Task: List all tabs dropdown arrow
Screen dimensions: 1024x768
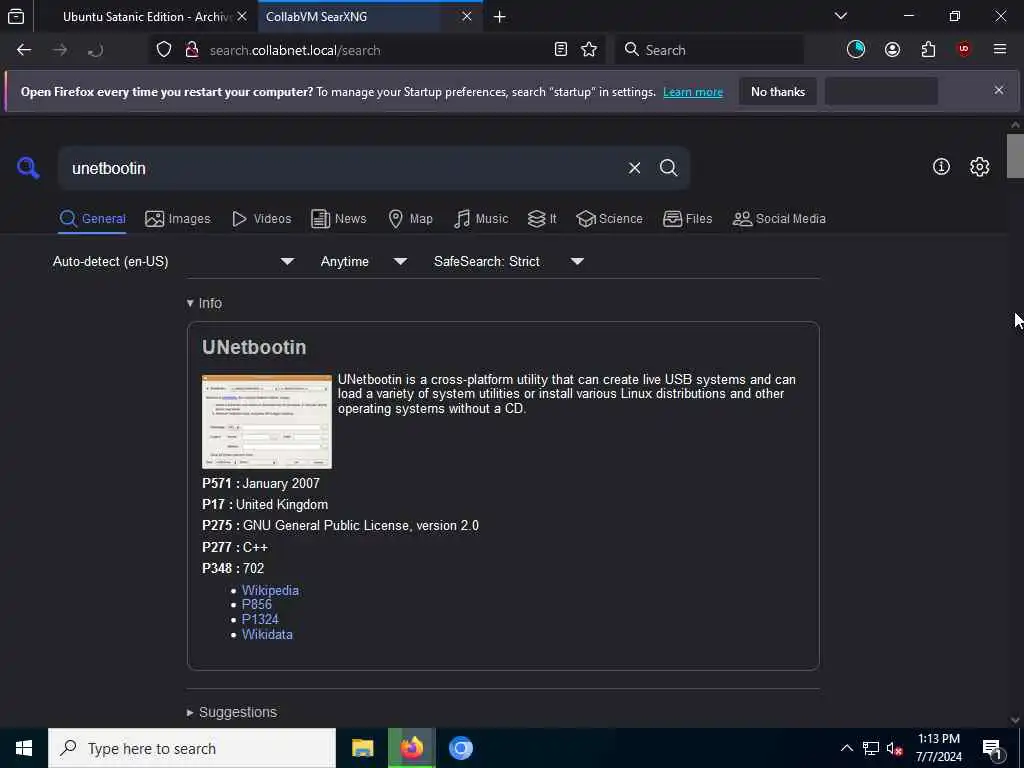Action: click(841, 16)
